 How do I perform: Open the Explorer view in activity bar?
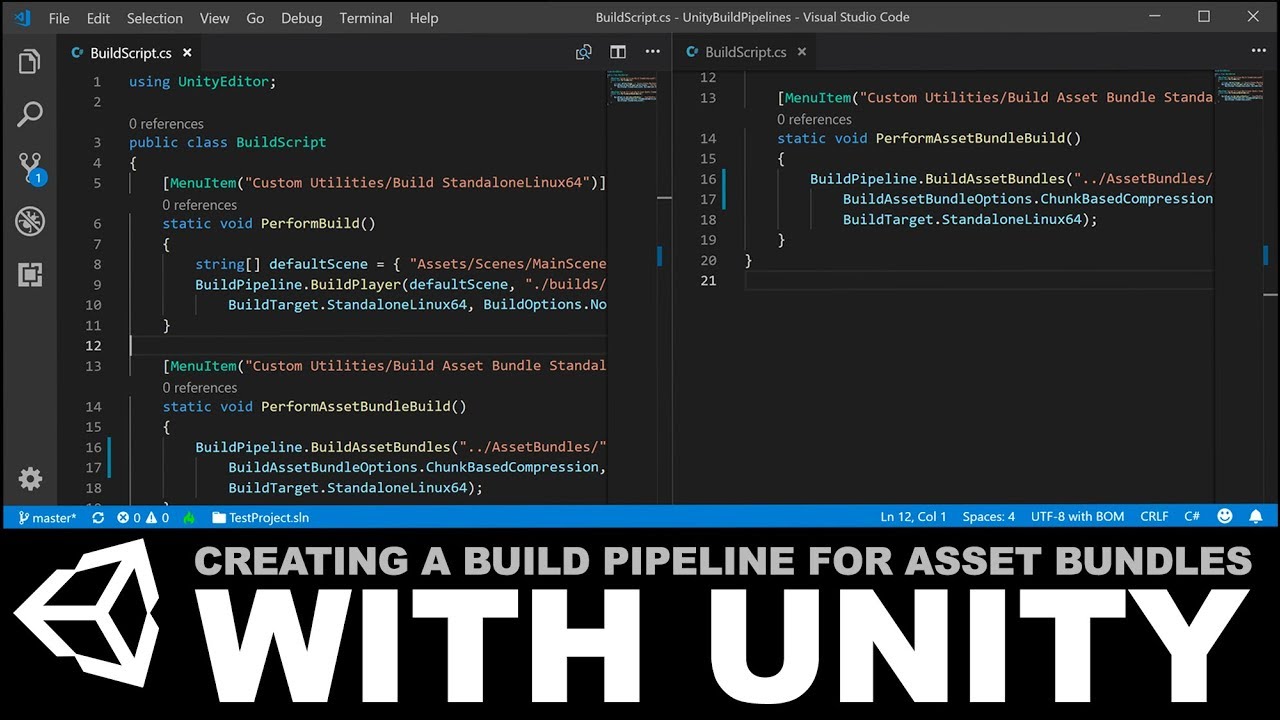tap(30, 62)
